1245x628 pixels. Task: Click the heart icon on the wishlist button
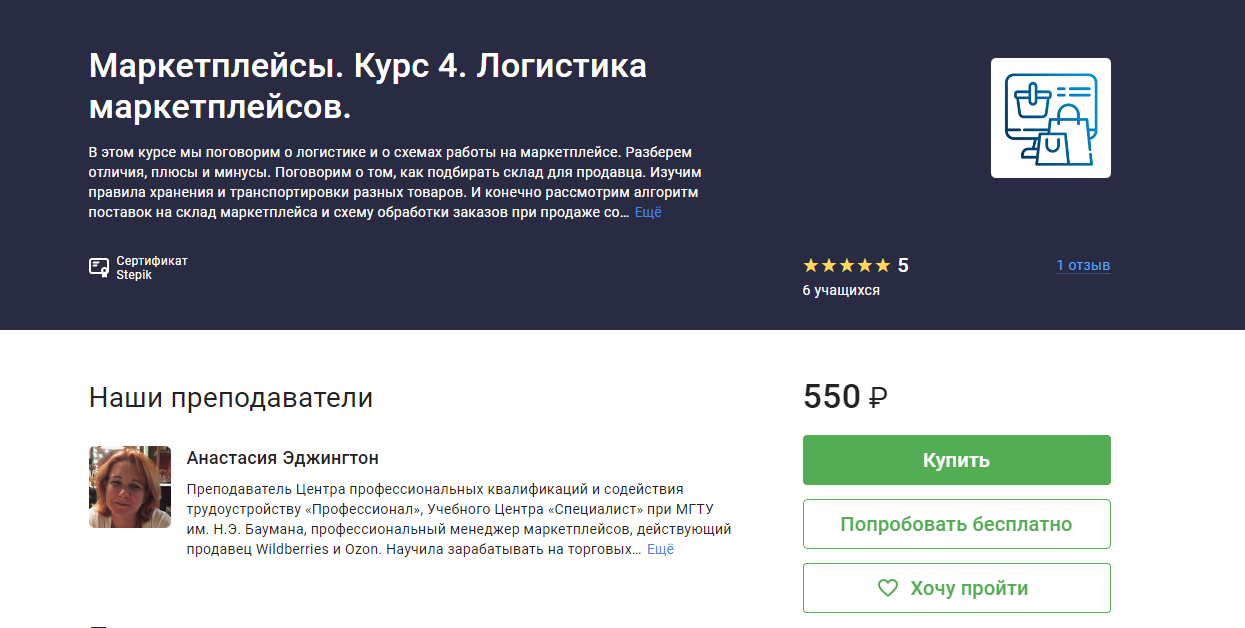(887, 588)
